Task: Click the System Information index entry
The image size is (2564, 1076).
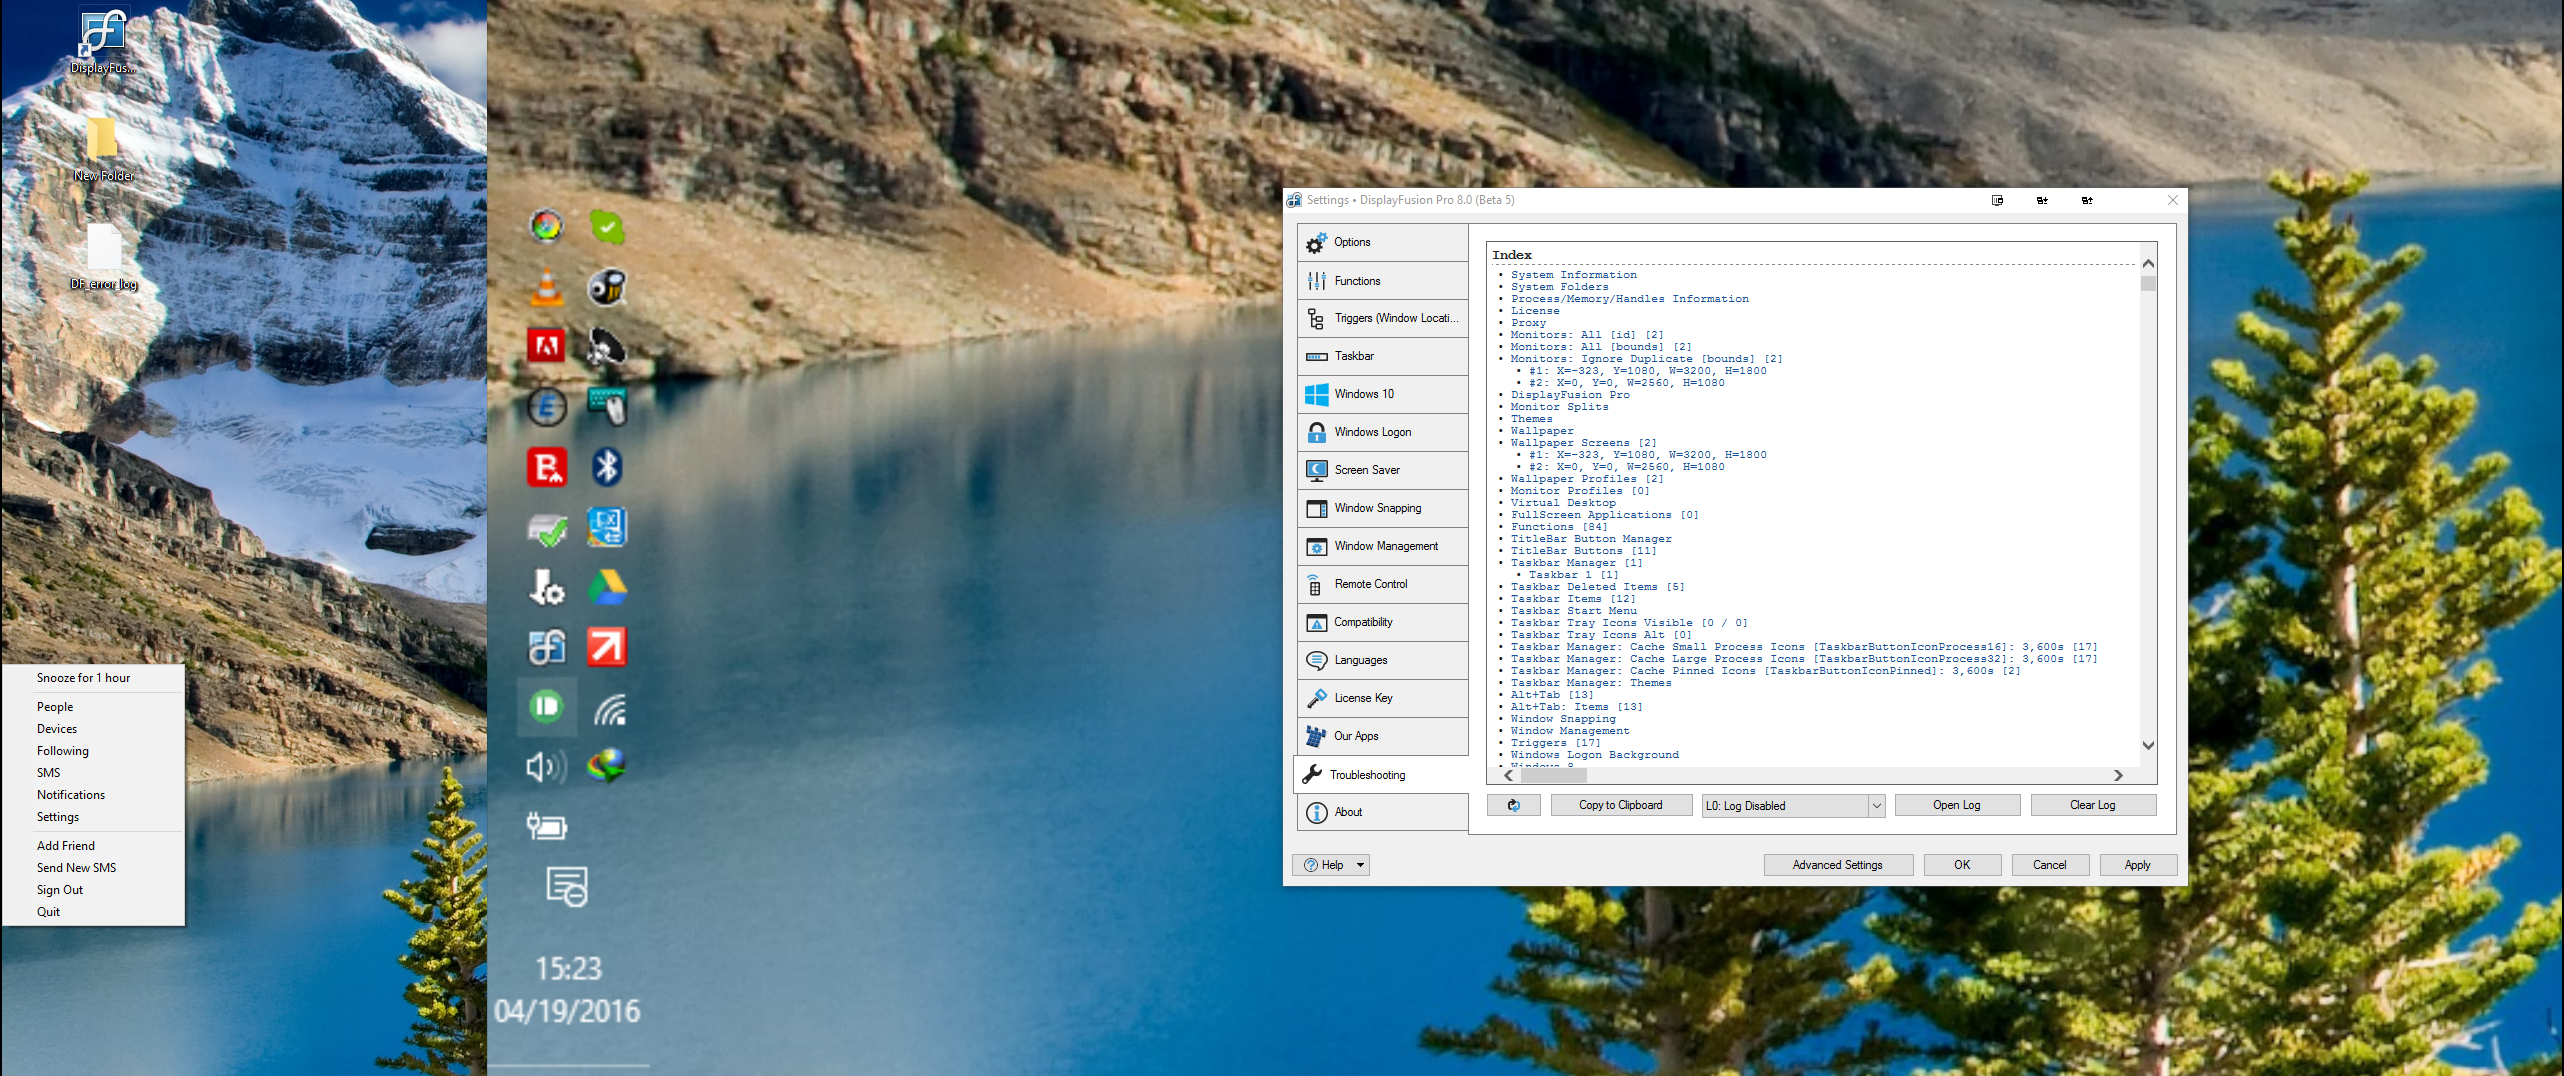Action: (1573, 275)
